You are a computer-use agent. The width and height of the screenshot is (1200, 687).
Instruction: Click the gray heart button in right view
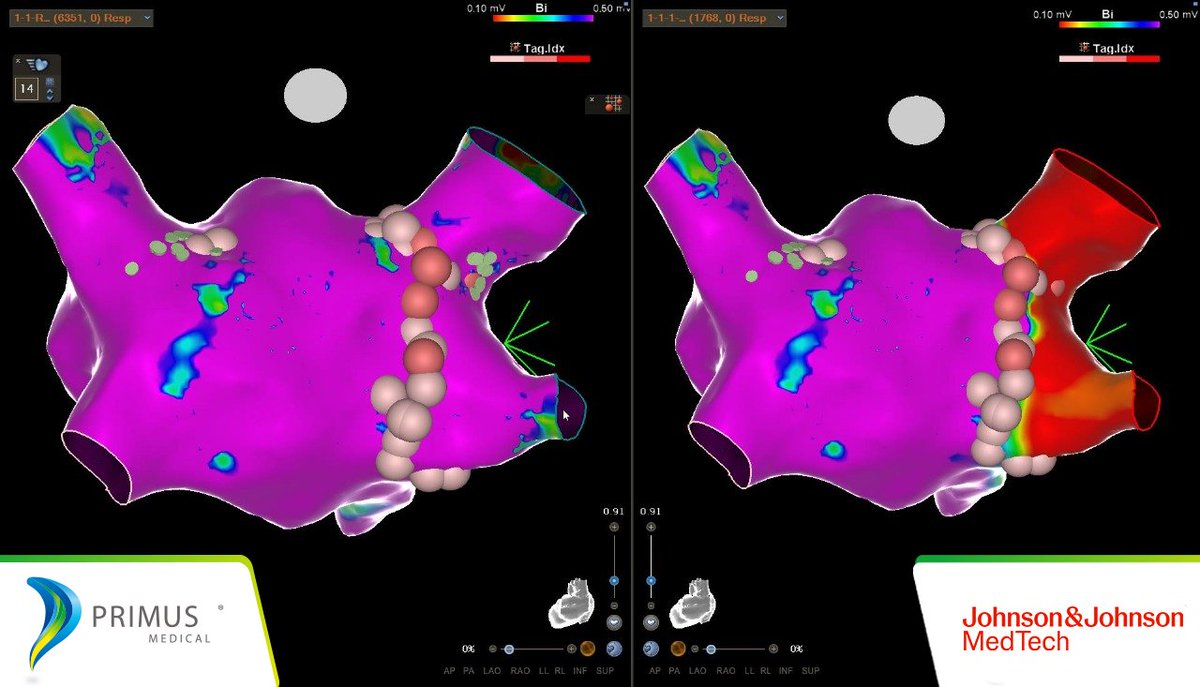651,623
